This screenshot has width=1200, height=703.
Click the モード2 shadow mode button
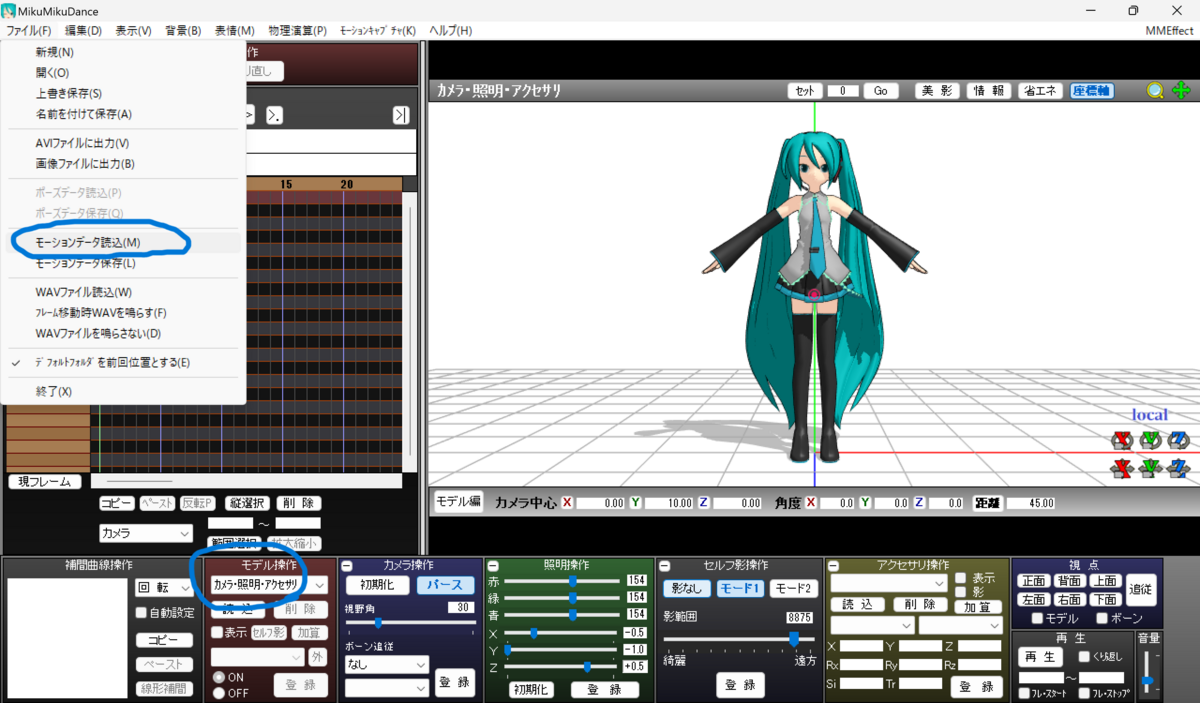click(x=792, y=589)
